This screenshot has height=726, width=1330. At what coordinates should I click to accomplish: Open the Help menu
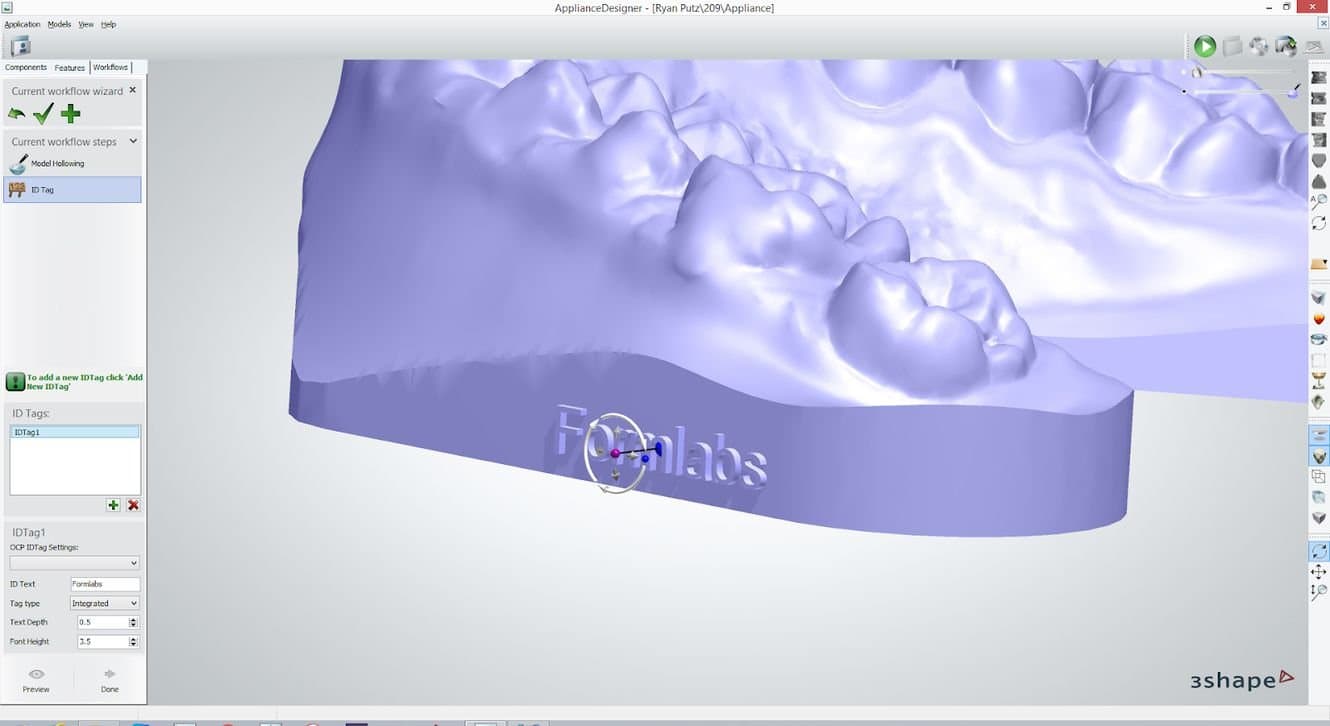[x=109, y=24]
